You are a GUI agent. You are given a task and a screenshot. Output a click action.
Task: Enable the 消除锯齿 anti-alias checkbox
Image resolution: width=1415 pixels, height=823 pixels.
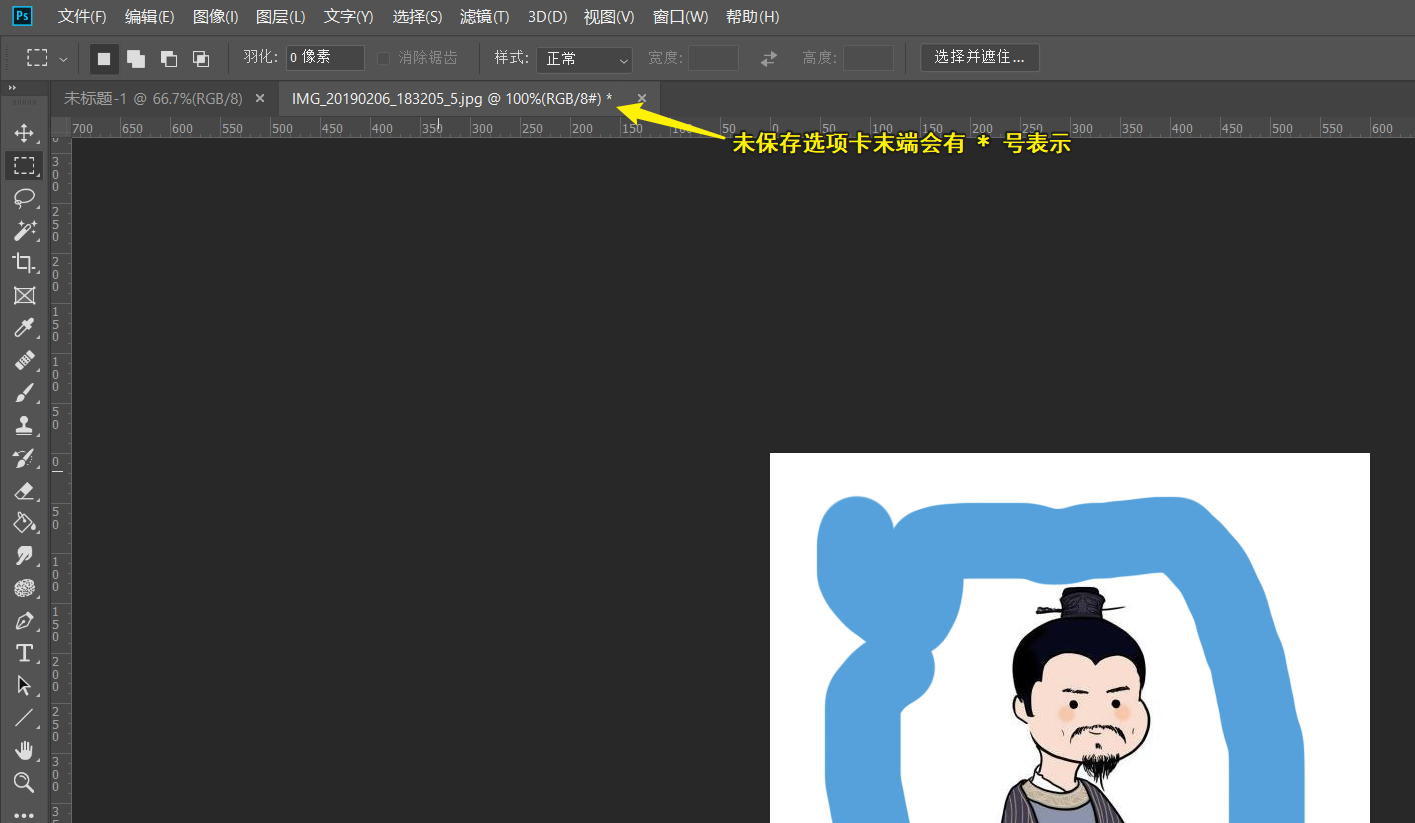click(383, 59)
